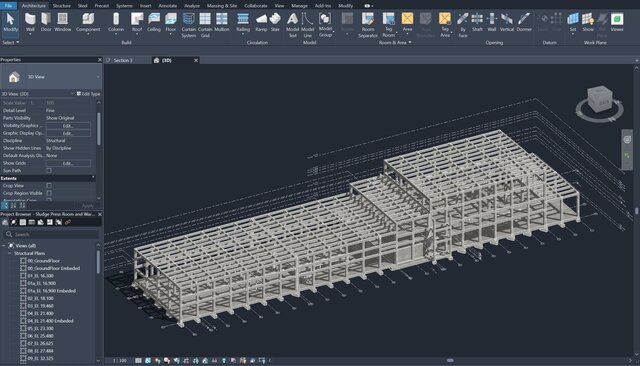Click the Project Browser search field
This screenshot has height=366, width=640.
pos(51,234)
